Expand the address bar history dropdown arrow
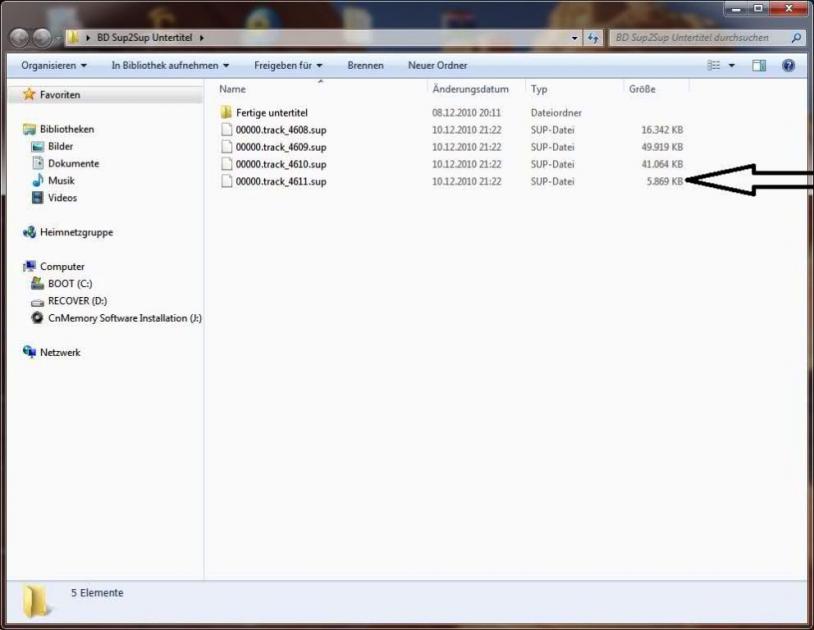814x630 pixels. click(574, 38)
